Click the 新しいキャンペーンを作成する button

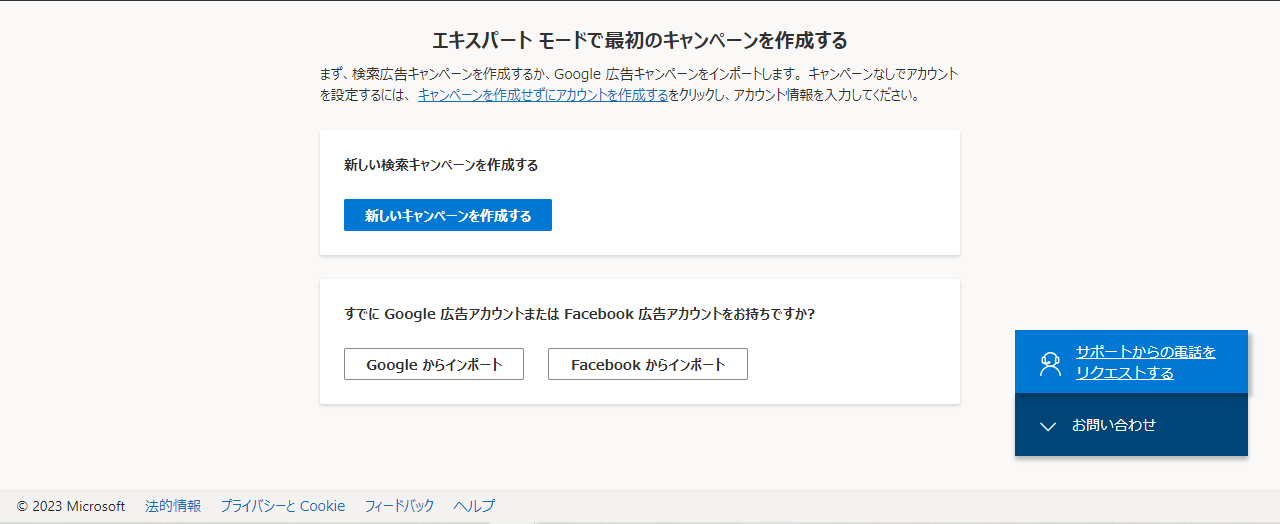tap(448, 215)
